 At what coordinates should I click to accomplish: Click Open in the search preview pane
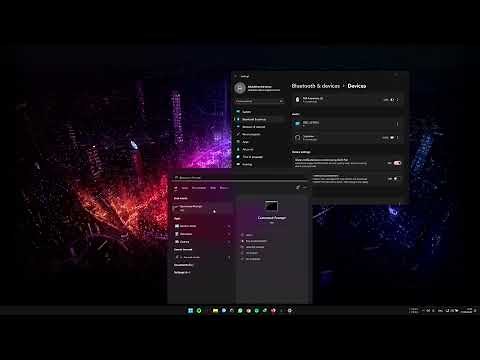tap(249, 235)
